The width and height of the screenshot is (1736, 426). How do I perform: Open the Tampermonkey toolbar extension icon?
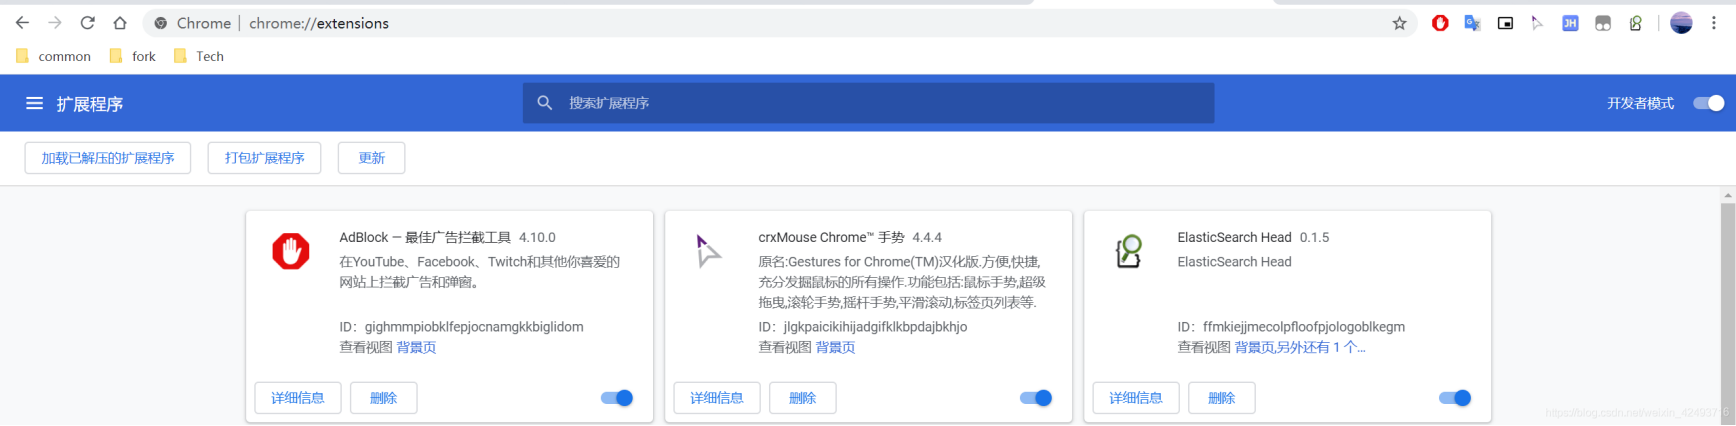(1603, 23)
